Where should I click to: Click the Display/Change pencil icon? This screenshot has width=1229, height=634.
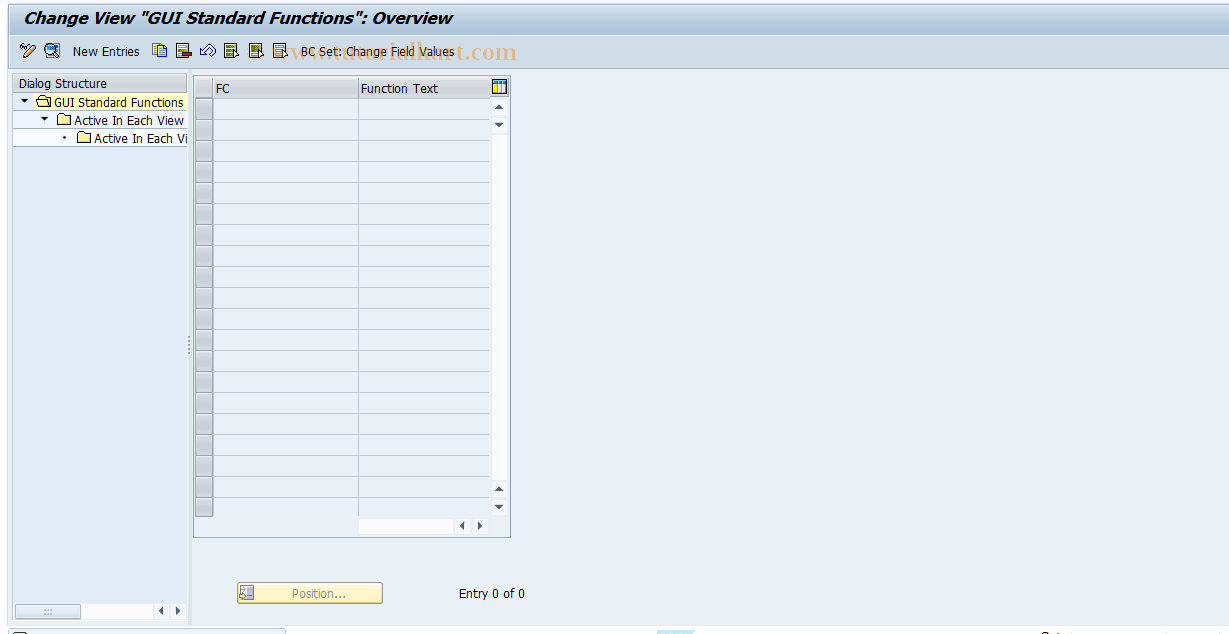click(27, 51)
